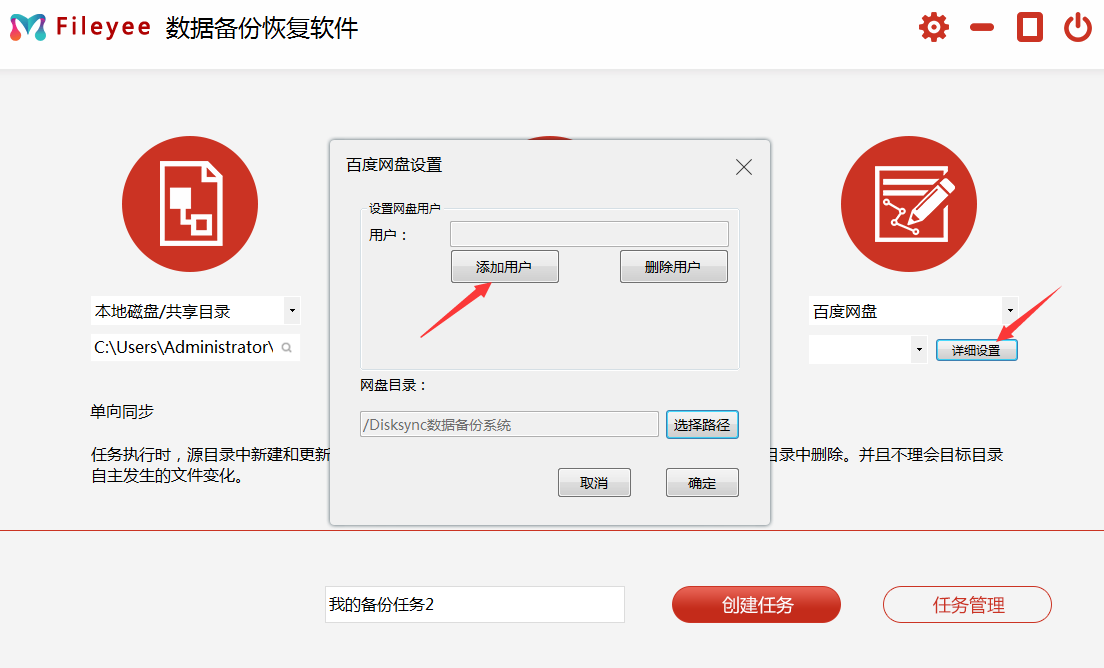Viewport: 1104px width, 668px height.
Task: Maximize the window using the square icon
Action: coord(1029,27)
